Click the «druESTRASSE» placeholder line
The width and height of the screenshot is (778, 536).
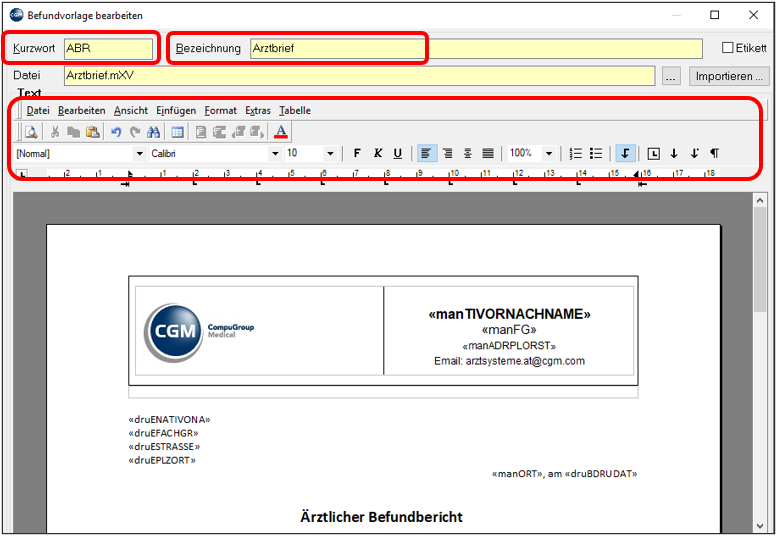click(164, 447)
